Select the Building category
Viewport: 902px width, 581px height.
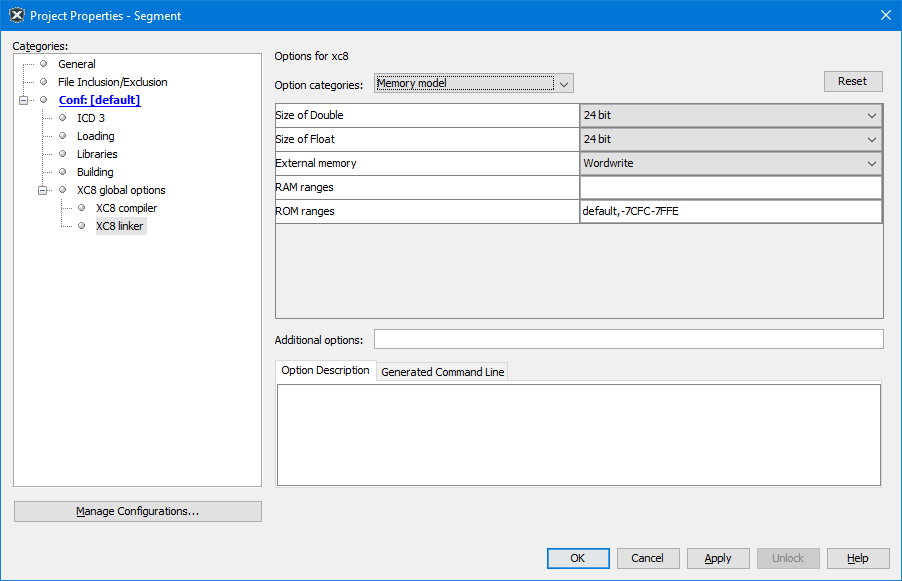tap(95, 171)
